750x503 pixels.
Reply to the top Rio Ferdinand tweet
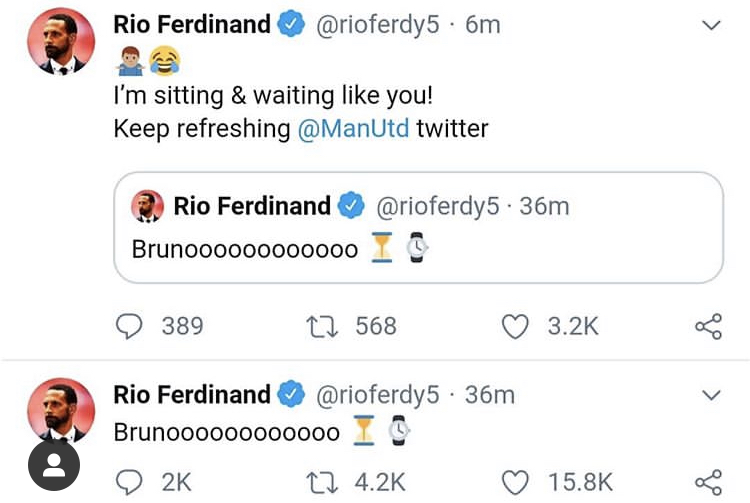tap(131, 326)
